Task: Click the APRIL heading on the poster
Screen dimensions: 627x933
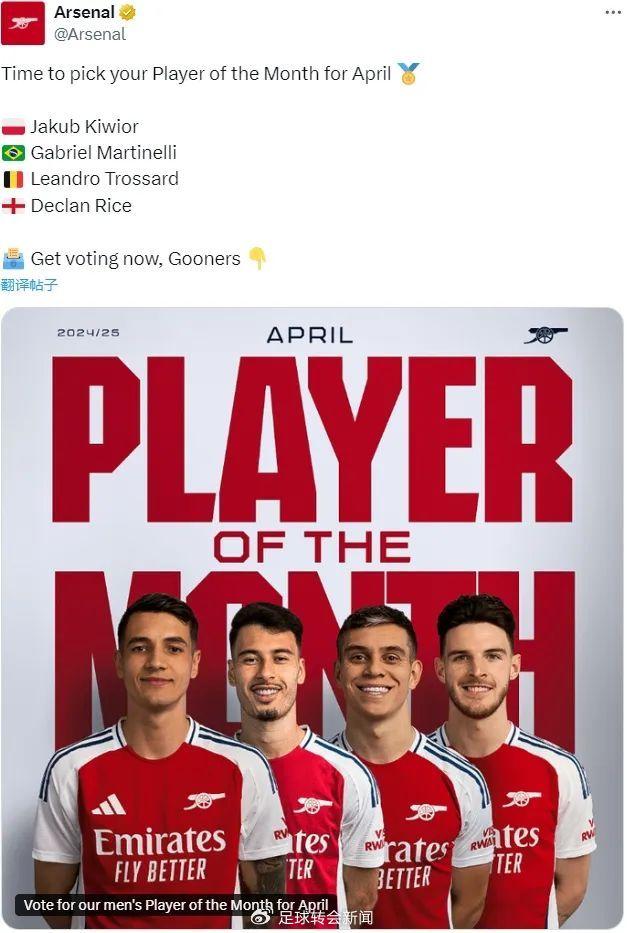Action: pyautogui.click(x=309, y=335)
